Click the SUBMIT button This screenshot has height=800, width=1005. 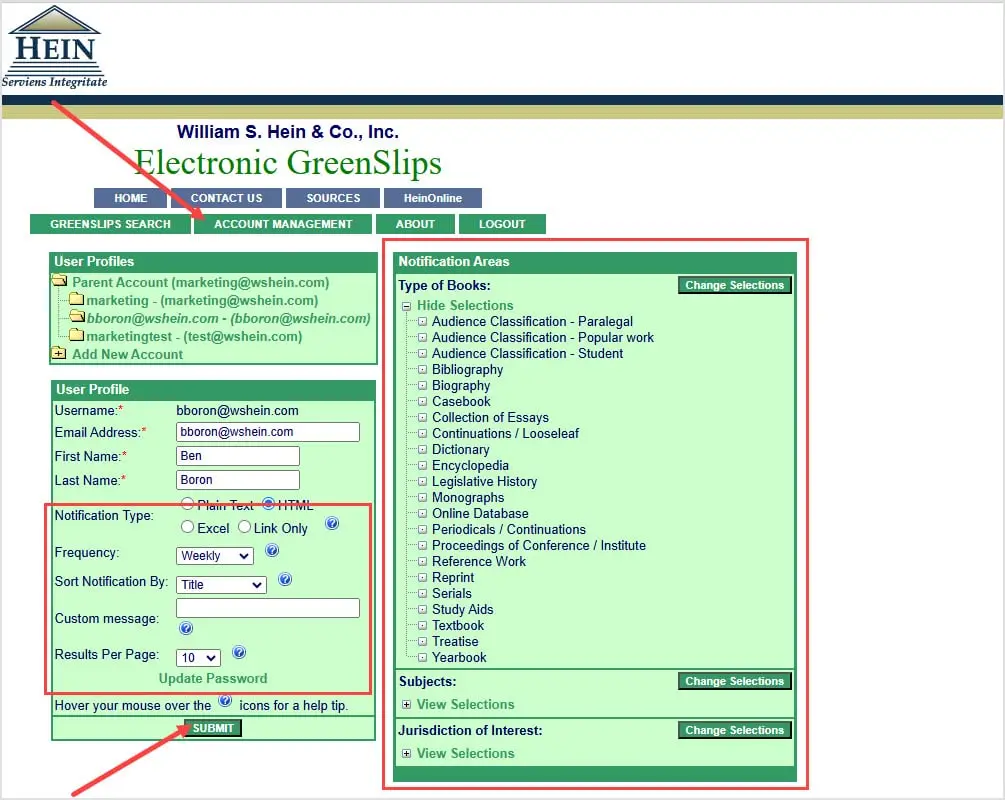point(211,728)
